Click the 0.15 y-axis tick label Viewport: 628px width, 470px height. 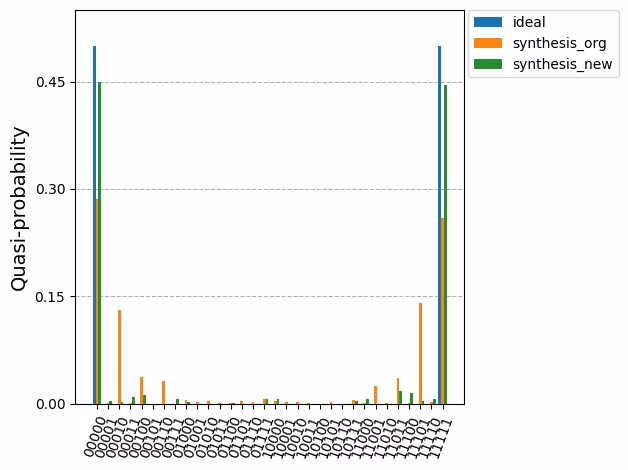coord(50,297)
